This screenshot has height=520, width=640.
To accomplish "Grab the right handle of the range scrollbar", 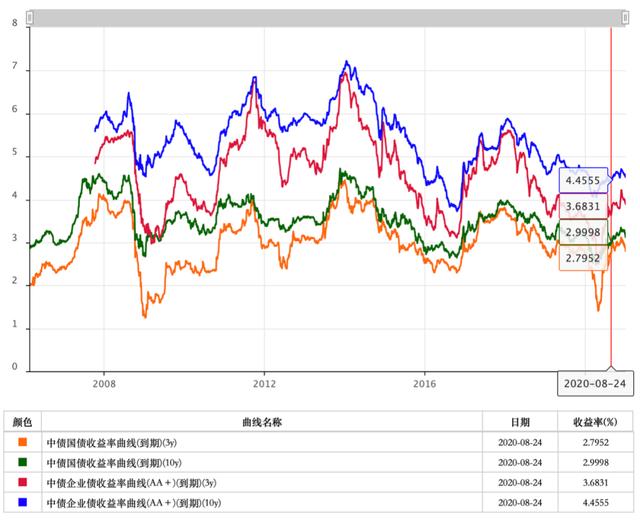I will coord(625,18).
